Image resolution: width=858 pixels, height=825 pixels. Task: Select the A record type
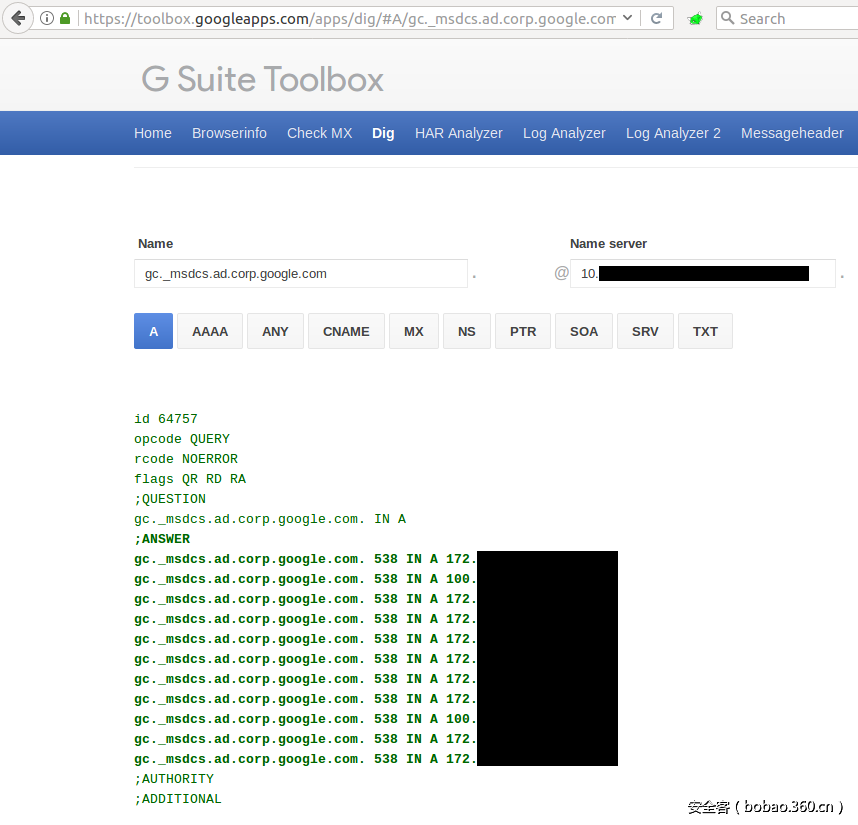point(153,331)
